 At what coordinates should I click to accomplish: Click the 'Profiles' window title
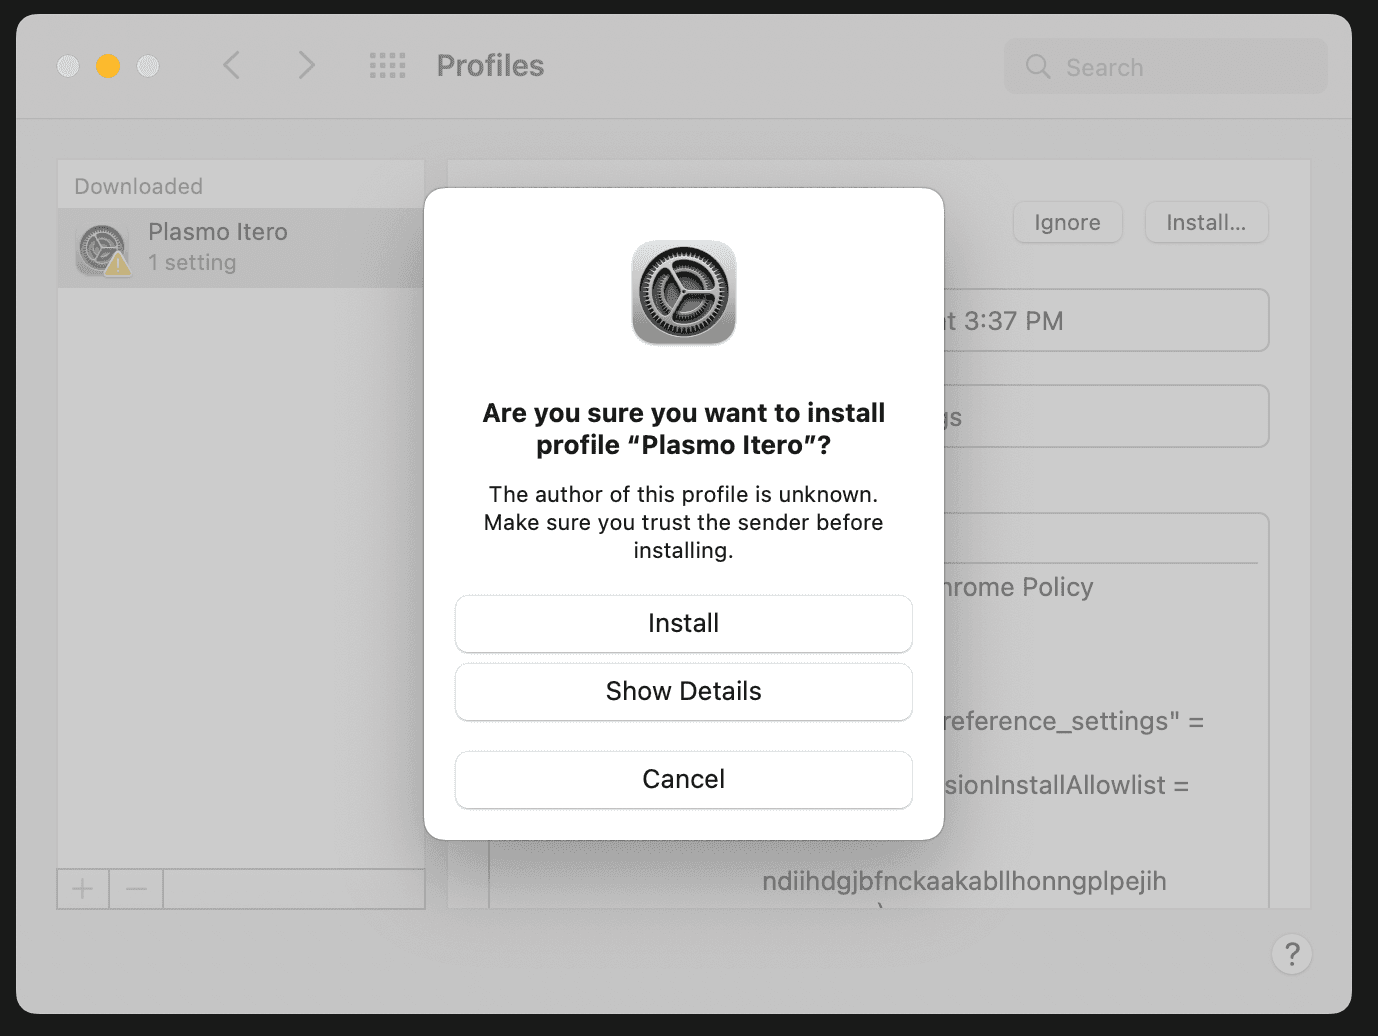tap(490, 66)
